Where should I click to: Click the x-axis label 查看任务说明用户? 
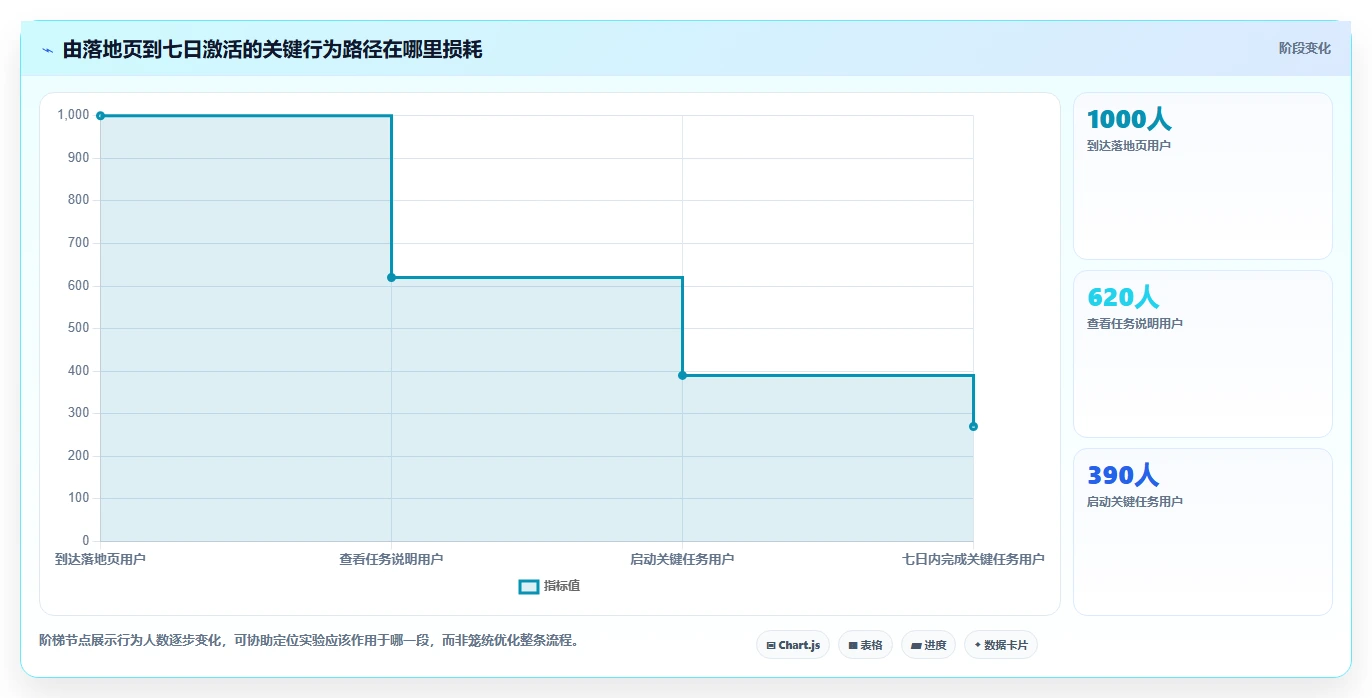point(391,559)
